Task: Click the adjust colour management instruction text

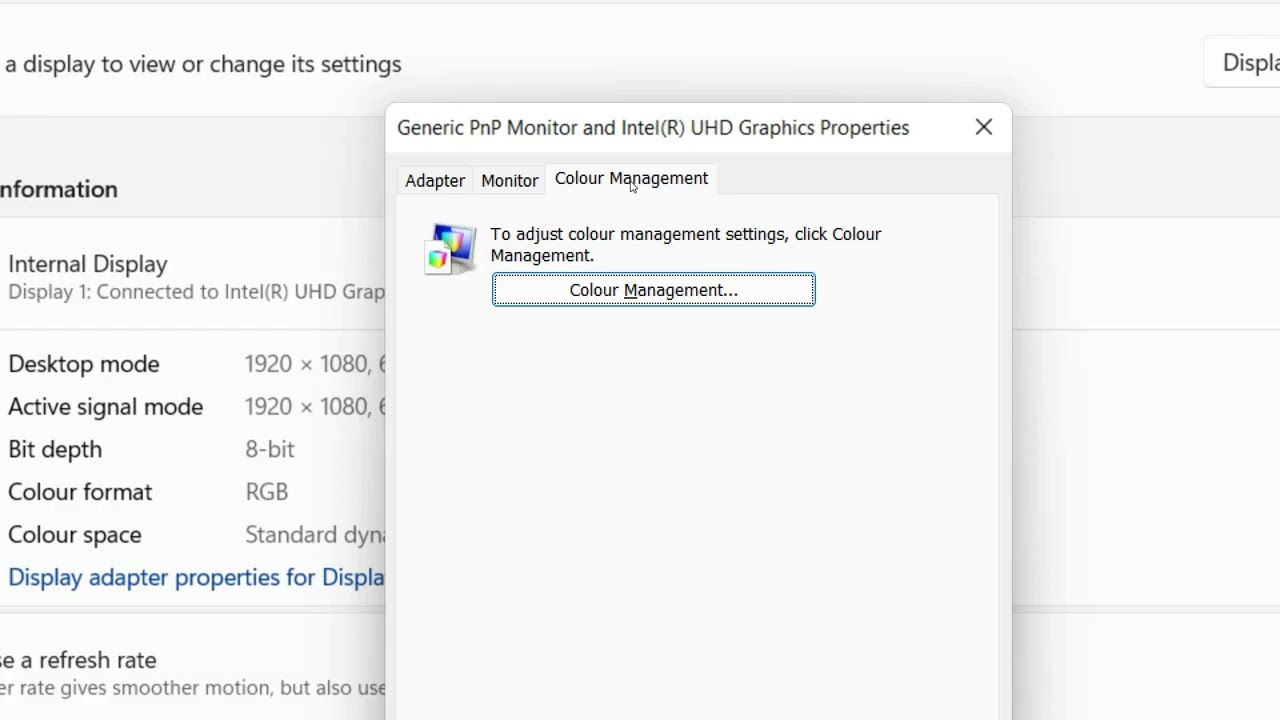Action: [x=685, y=245]
